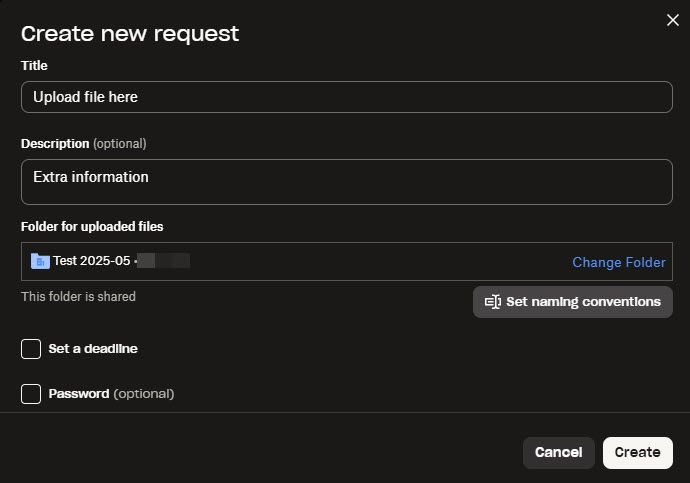Click the This folder is shared note
690x483 pixels.
point(78,296)
